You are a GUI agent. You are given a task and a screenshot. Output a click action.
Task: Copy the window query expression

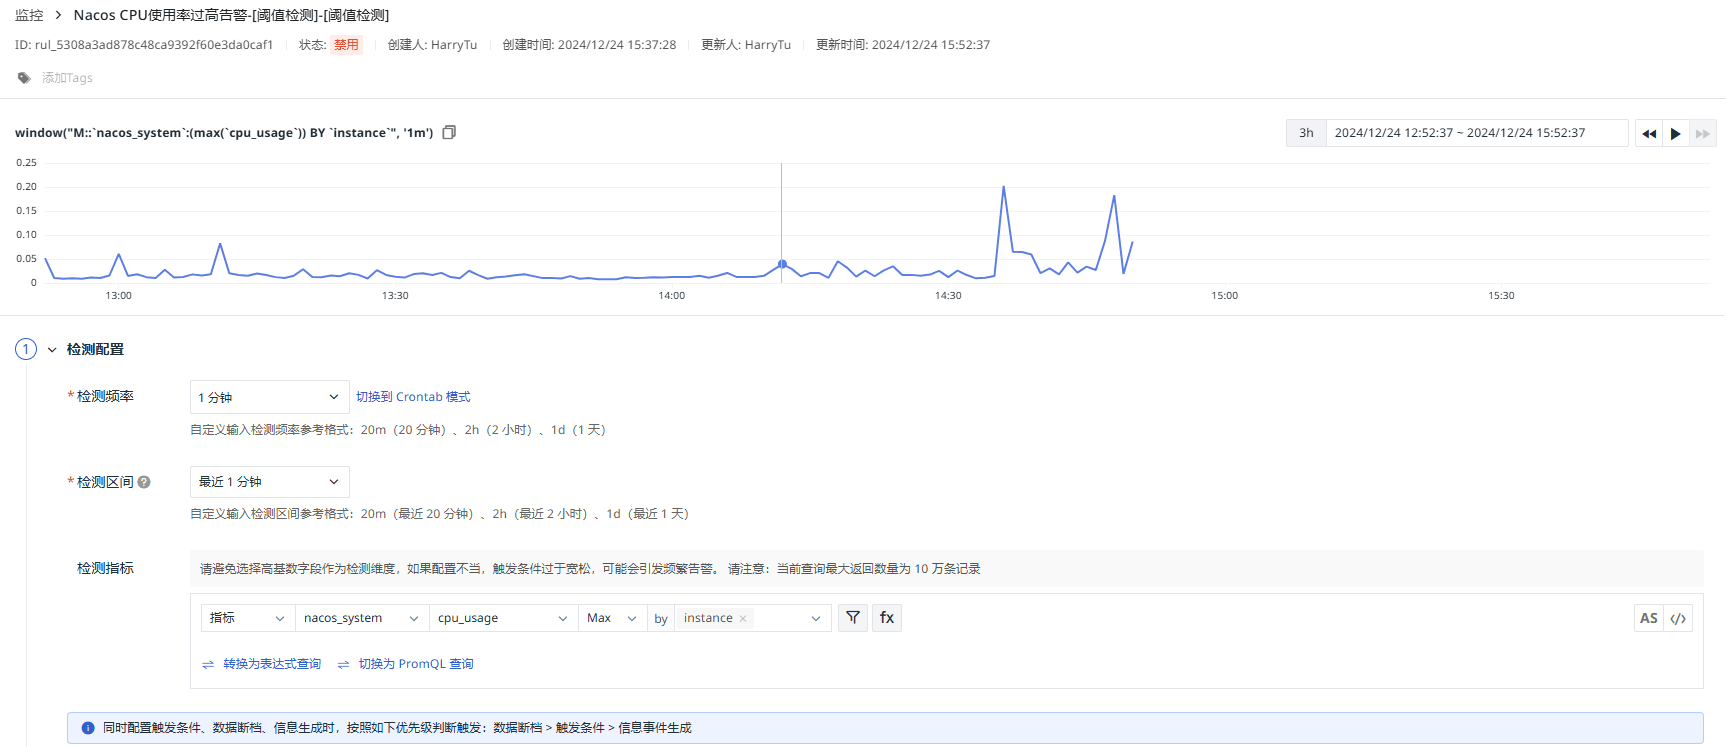click(449, 132)
